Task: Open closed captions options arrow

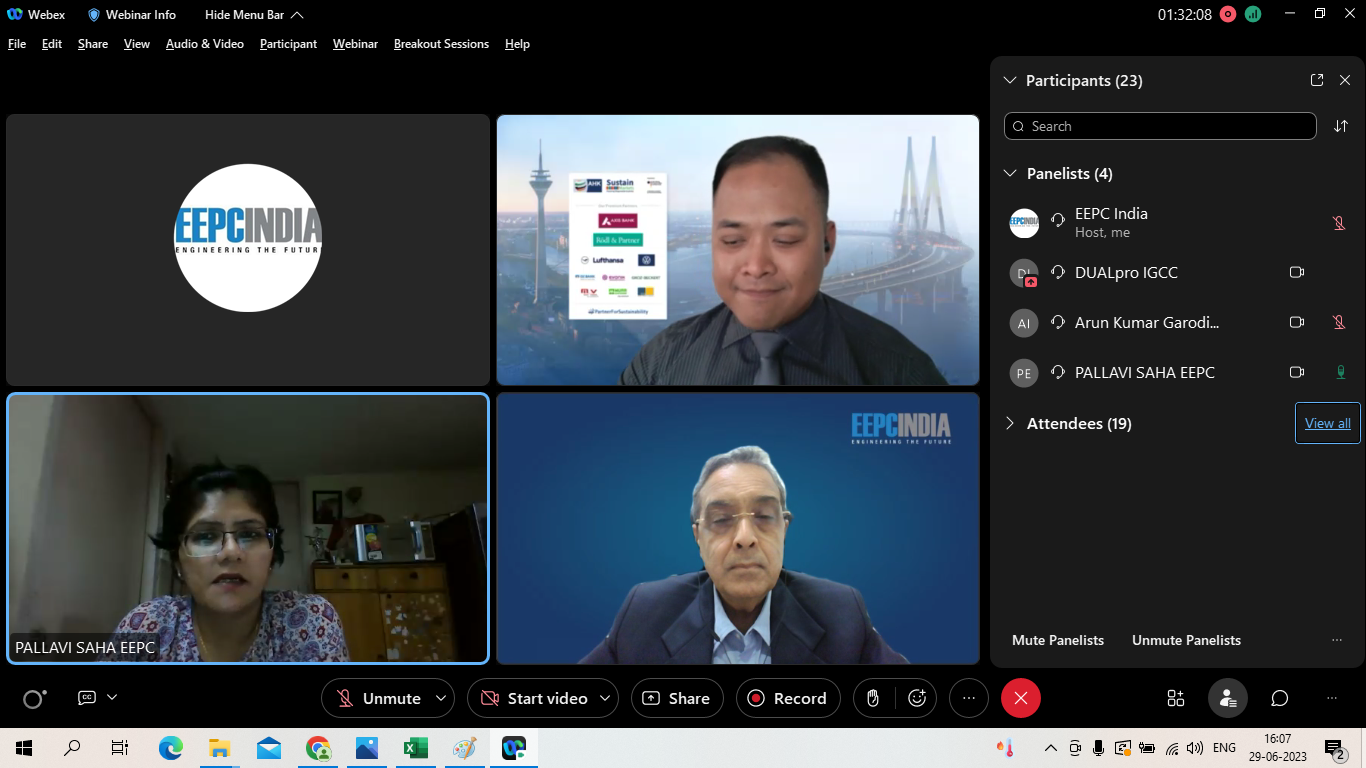Action: pos(112,697)
